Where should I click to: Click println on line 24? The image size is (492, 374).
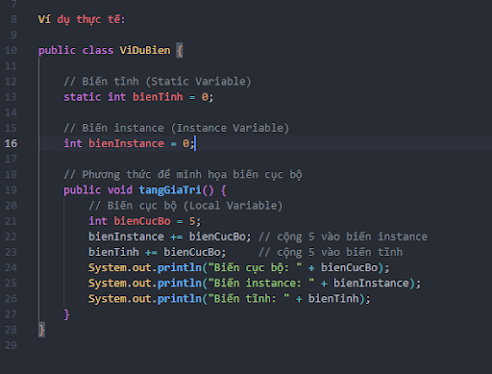(180, 268)
